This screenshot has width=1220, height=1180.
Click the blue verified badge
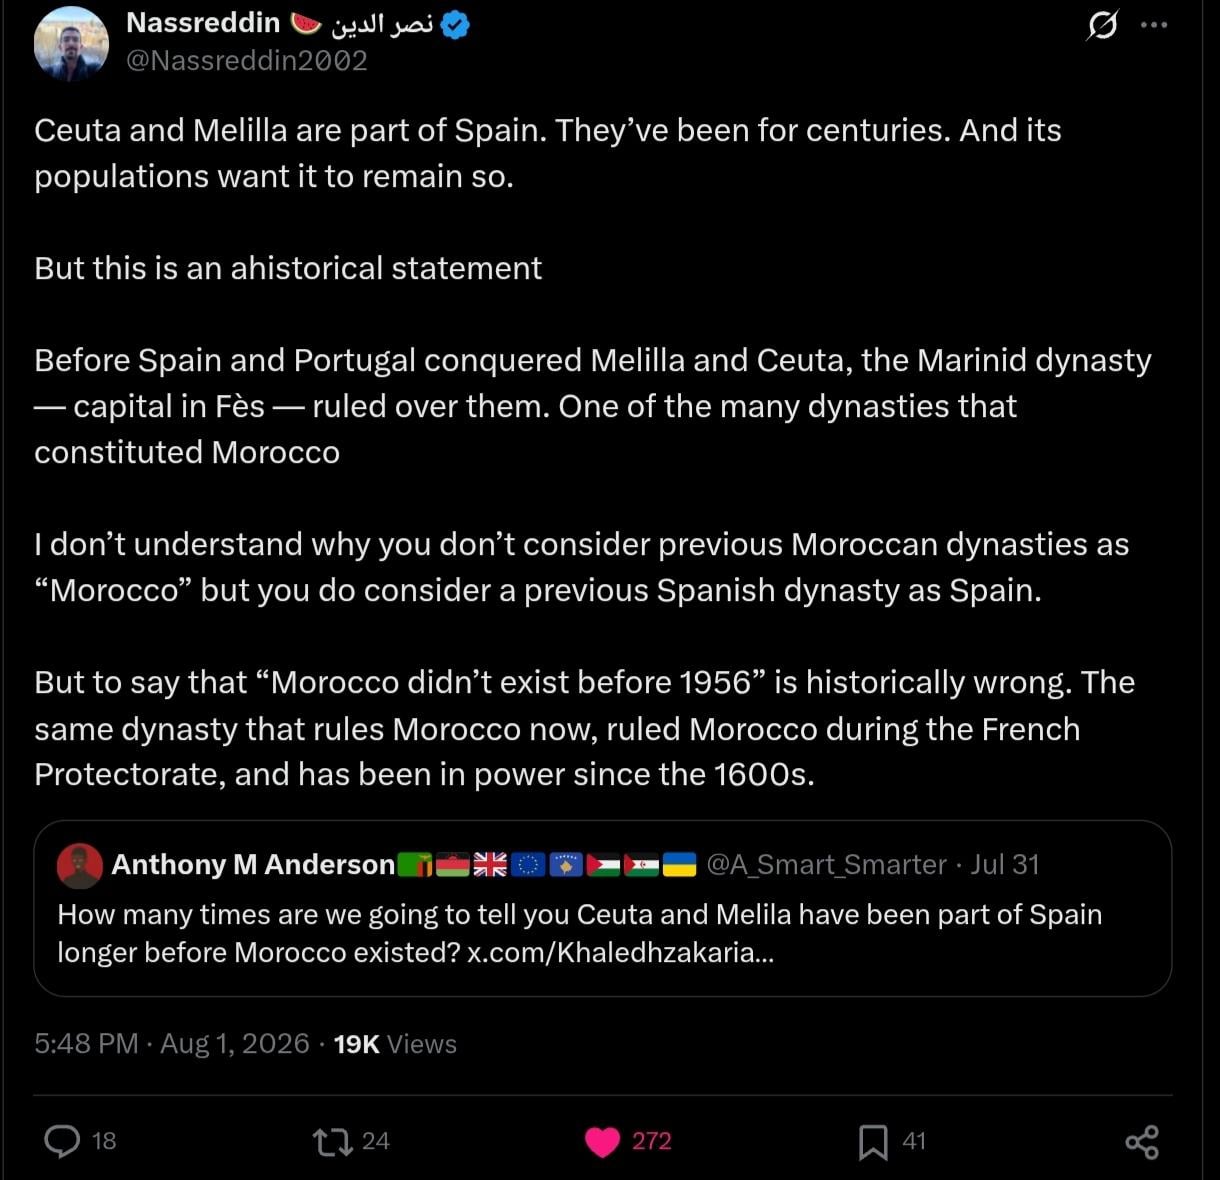click(455, 24)
